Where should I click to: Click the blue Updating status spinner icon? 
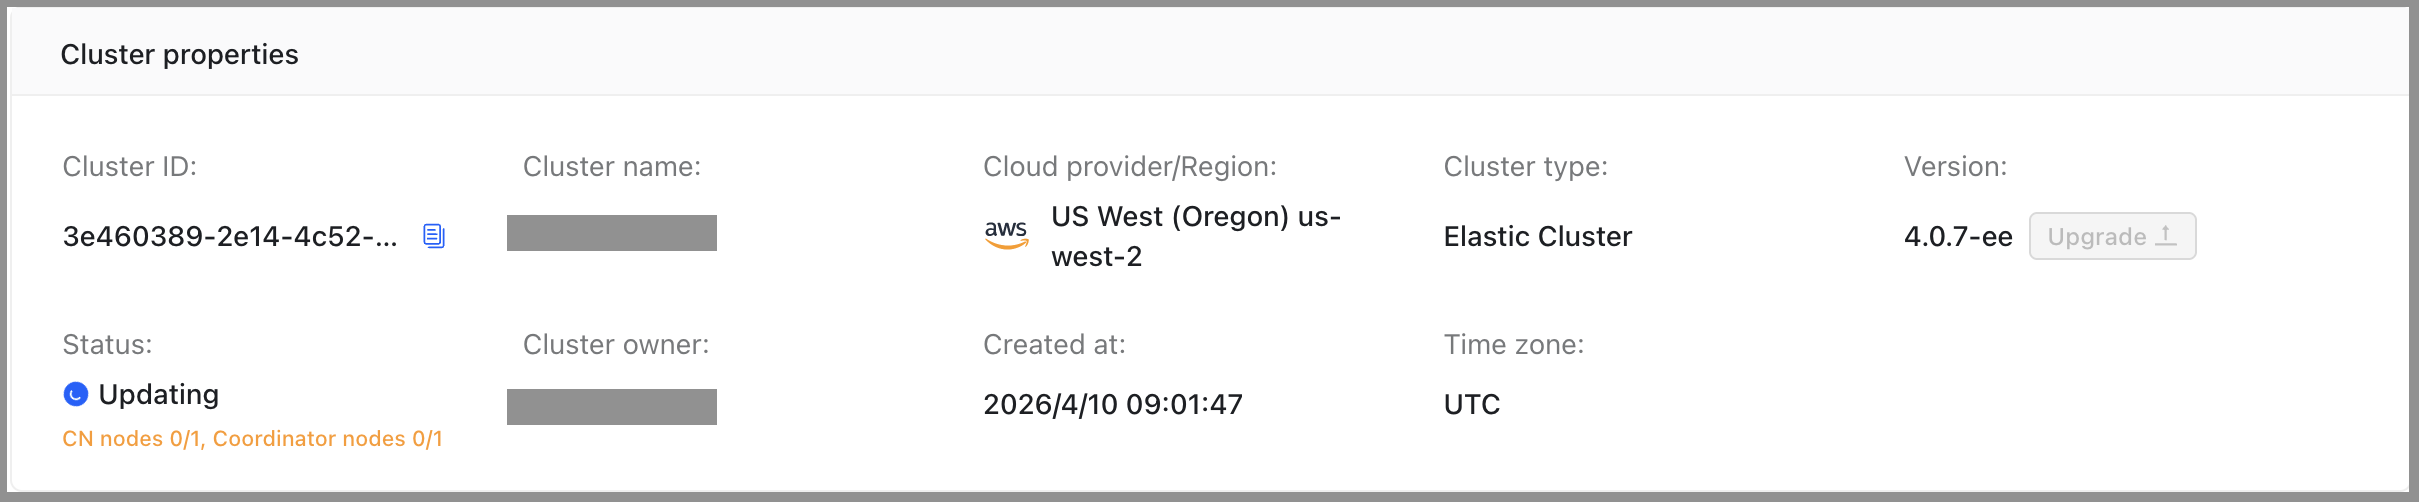(x=76, y=395)
